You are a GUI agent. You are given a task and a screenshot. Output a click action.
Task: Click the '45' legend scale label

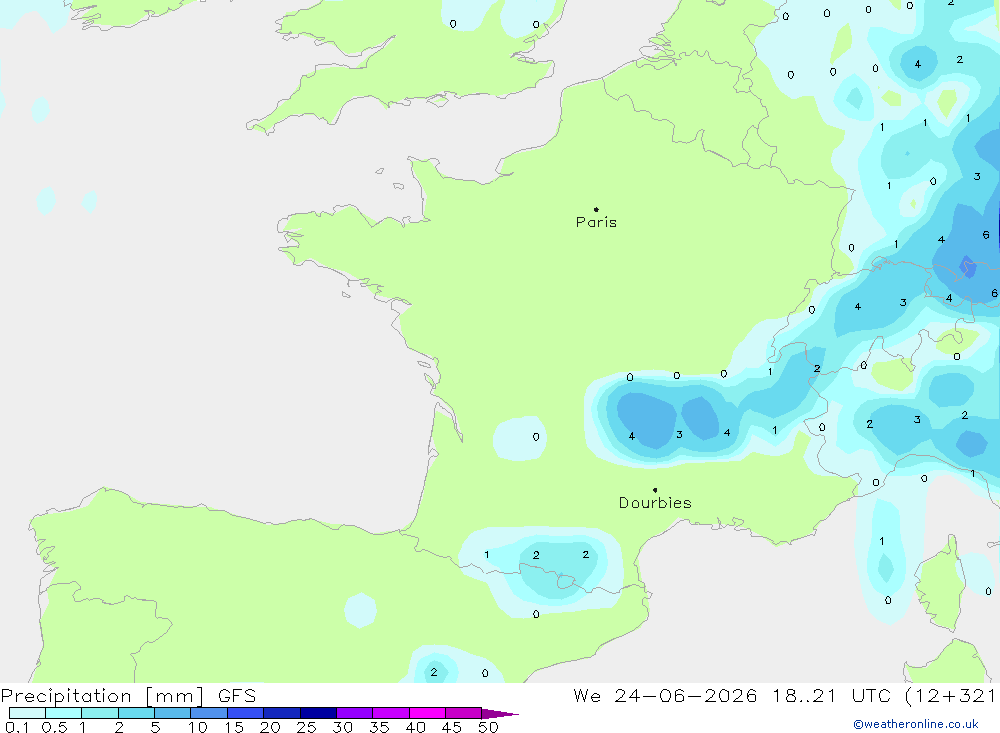coord(452,727)
